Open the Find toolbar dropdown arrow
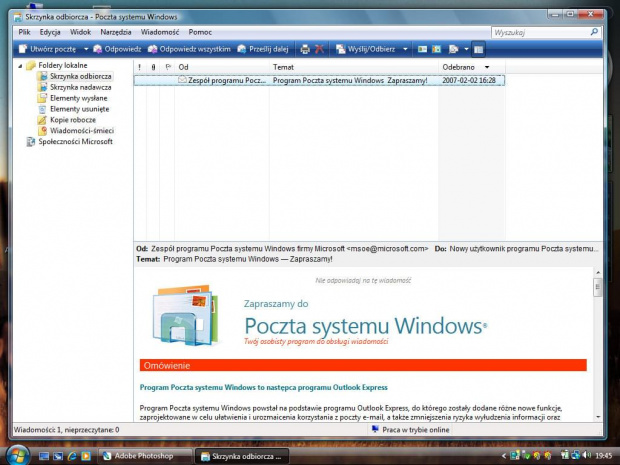620x465 pixels. click(x=466, y=49)
